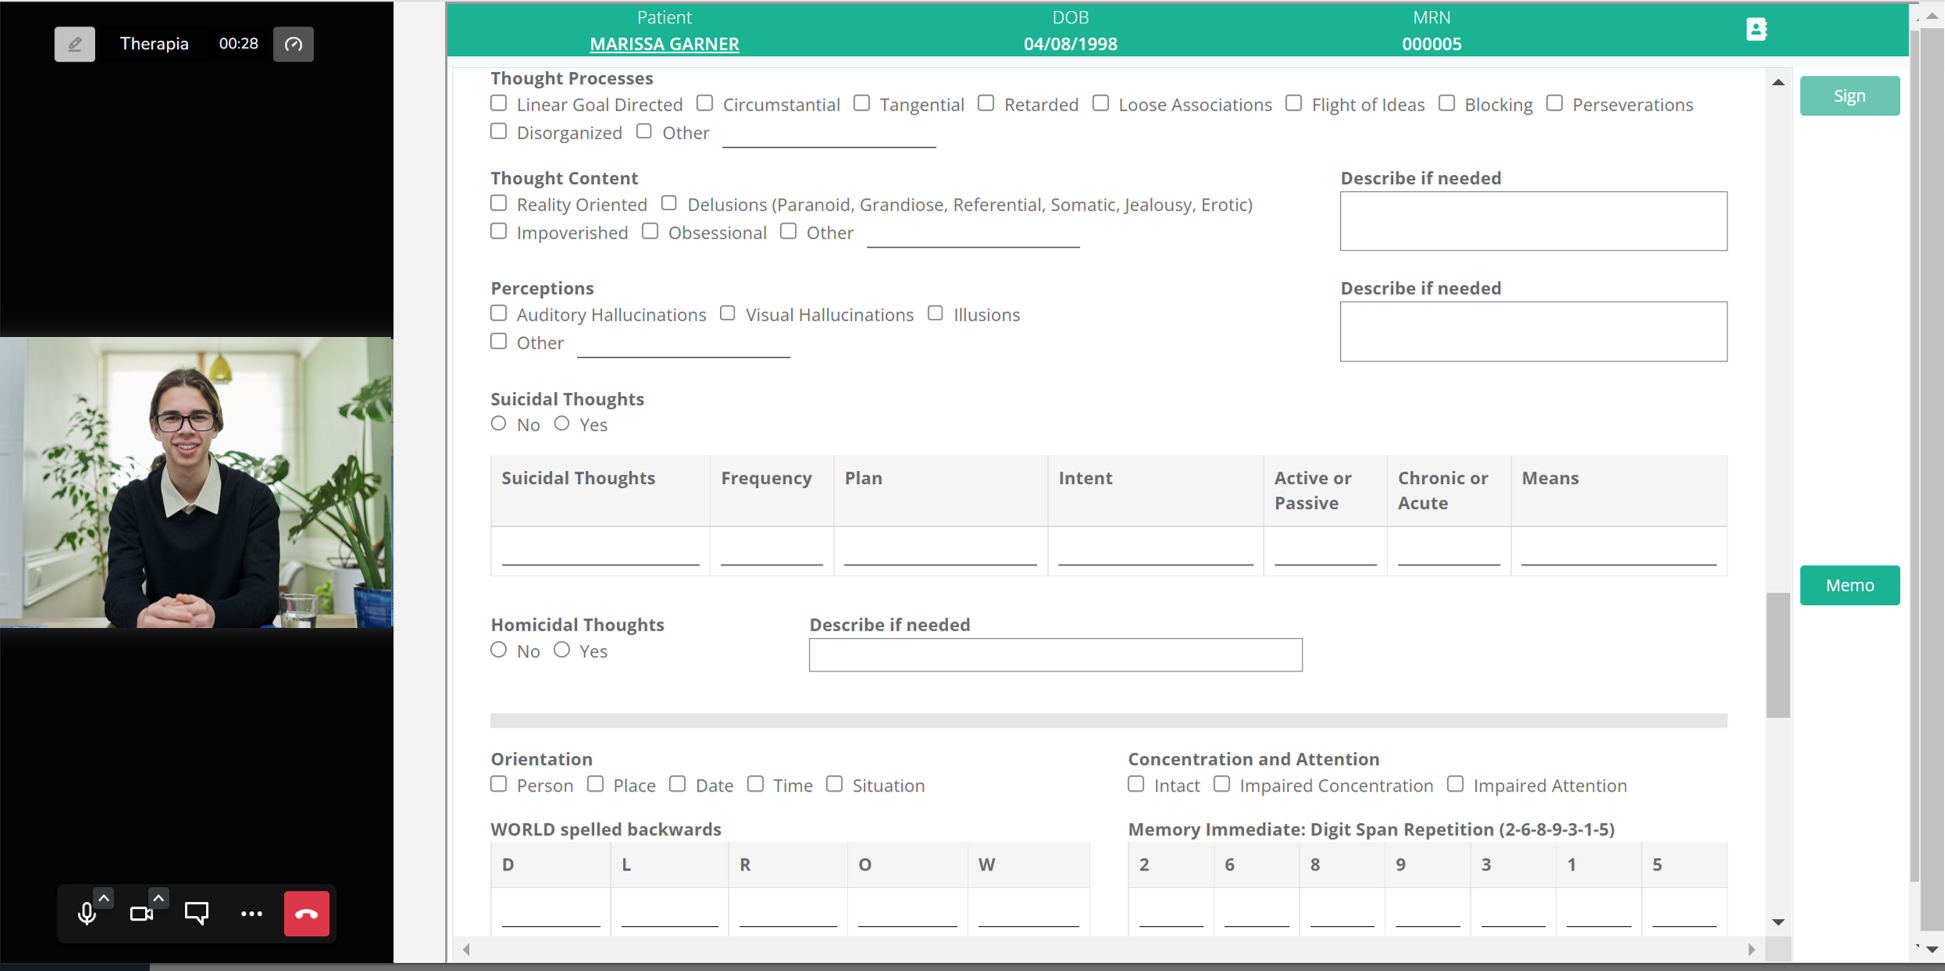Turn off the camera
The height and width of the screenshot is (971, 1945).
click(142, 913)
